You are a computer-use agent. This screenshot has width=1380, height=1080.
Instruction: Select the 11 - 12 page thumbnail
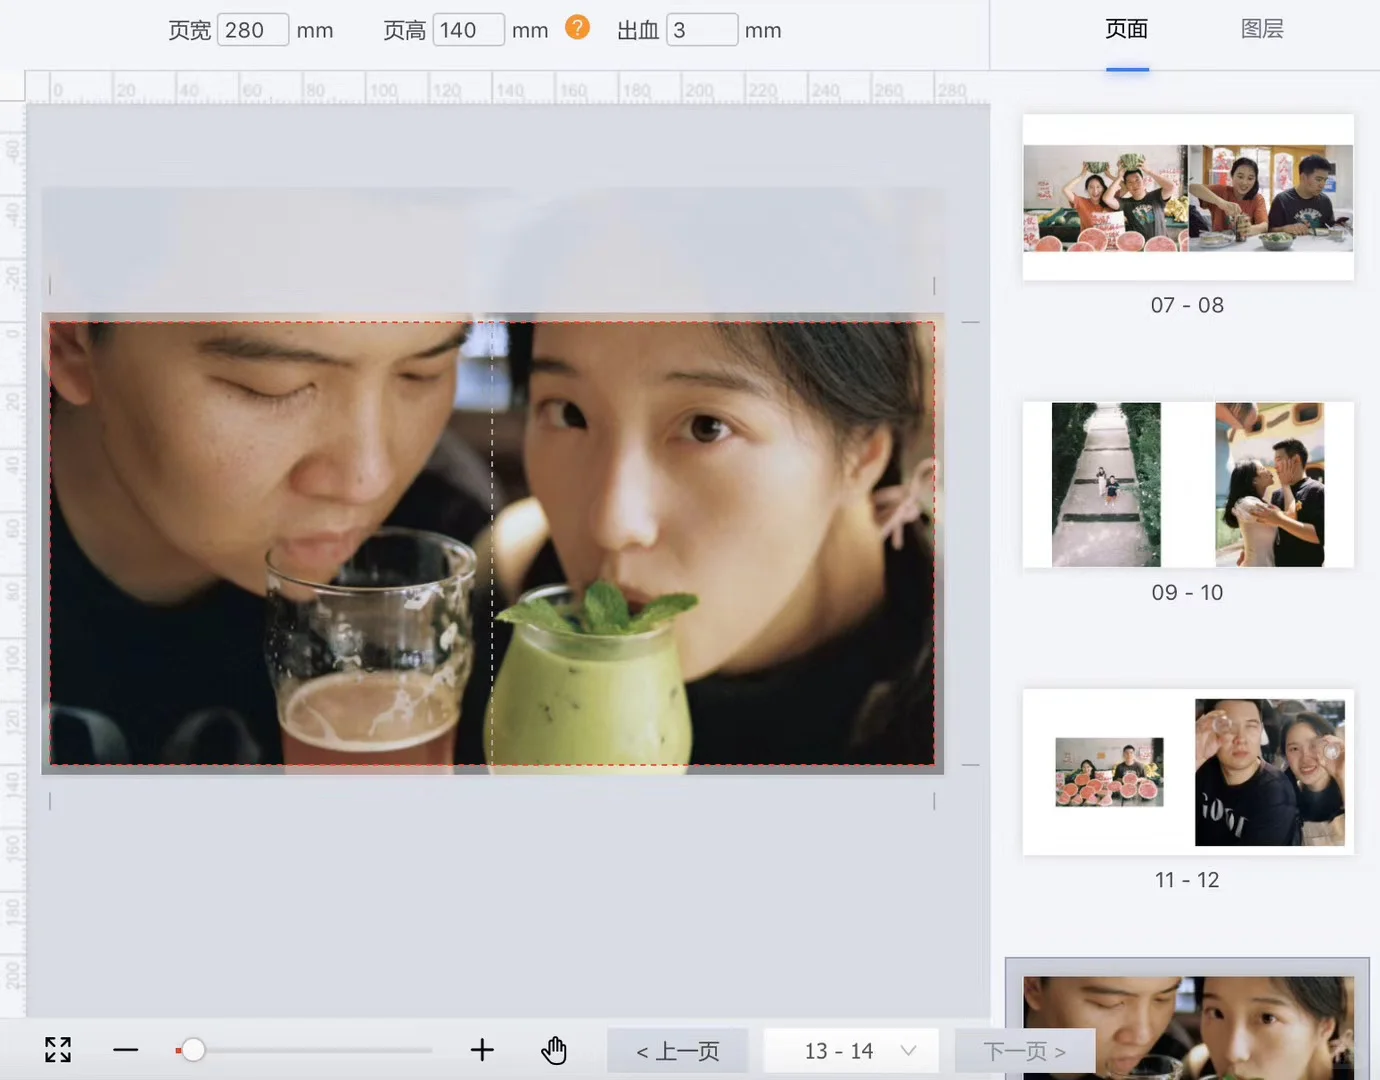point(1188,772)
